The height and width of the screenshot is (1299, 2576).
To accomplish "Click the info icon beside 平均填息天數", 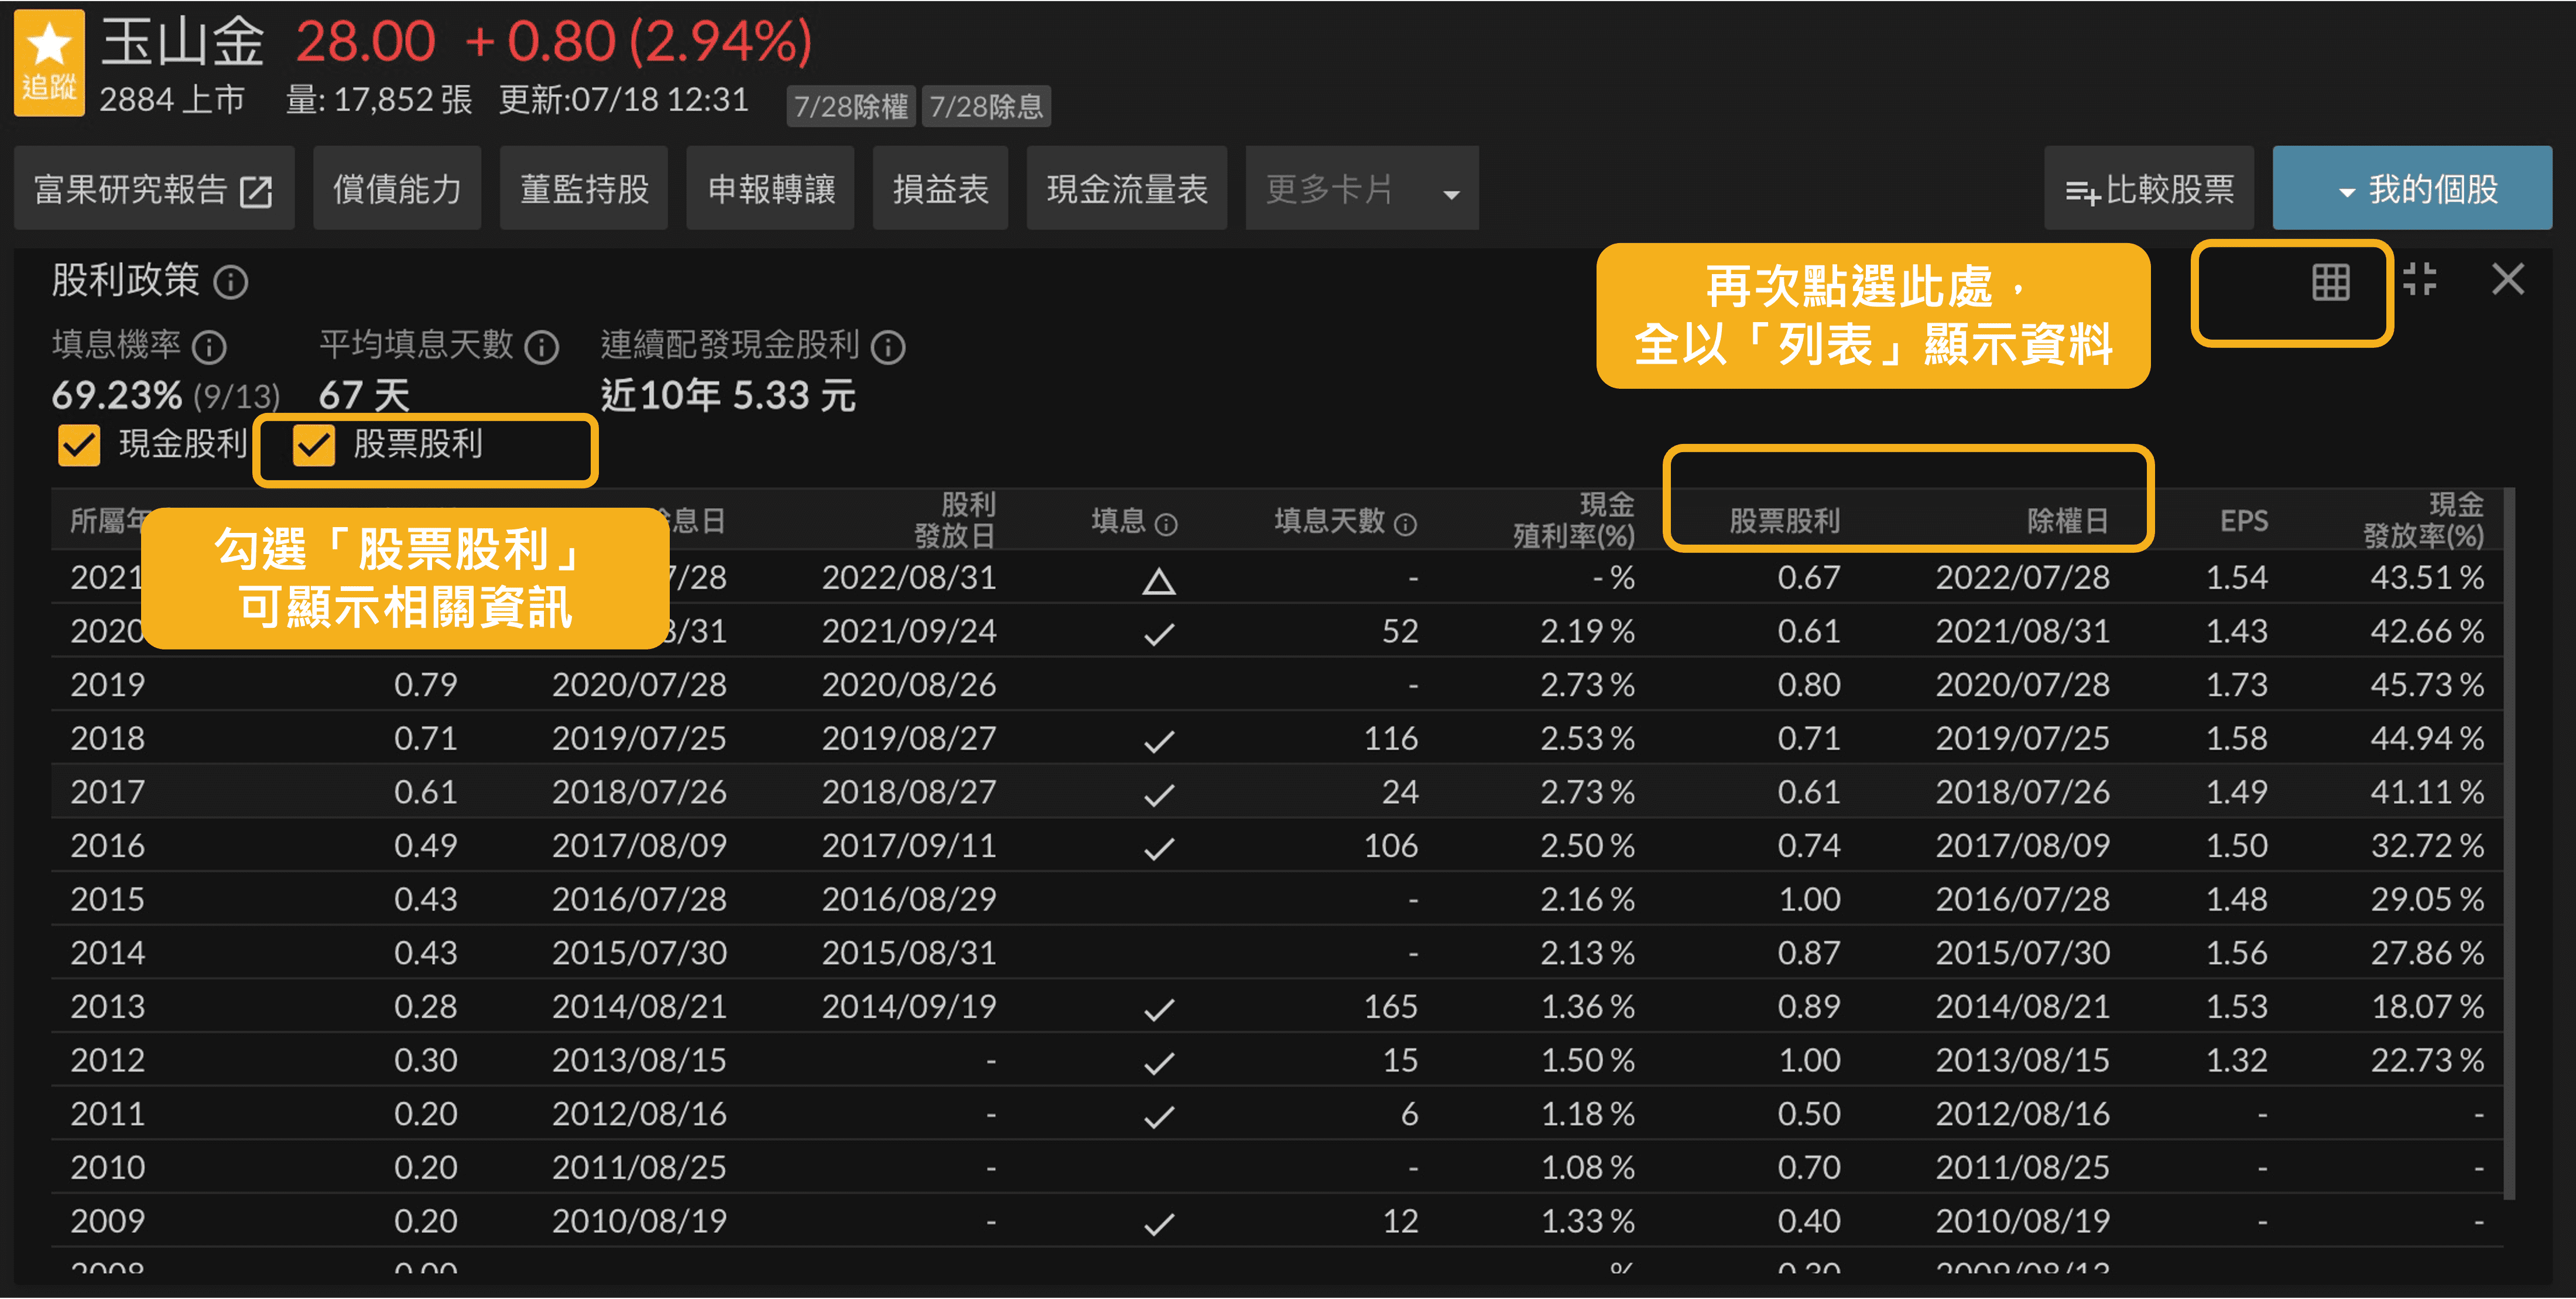I will 542,347.
